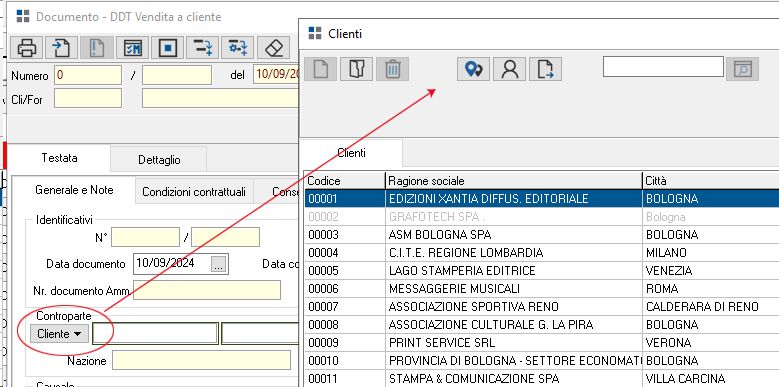Click the add-rows-with-gear icon in Documento toolbar
779x387 pixels.
pos(237,48)
